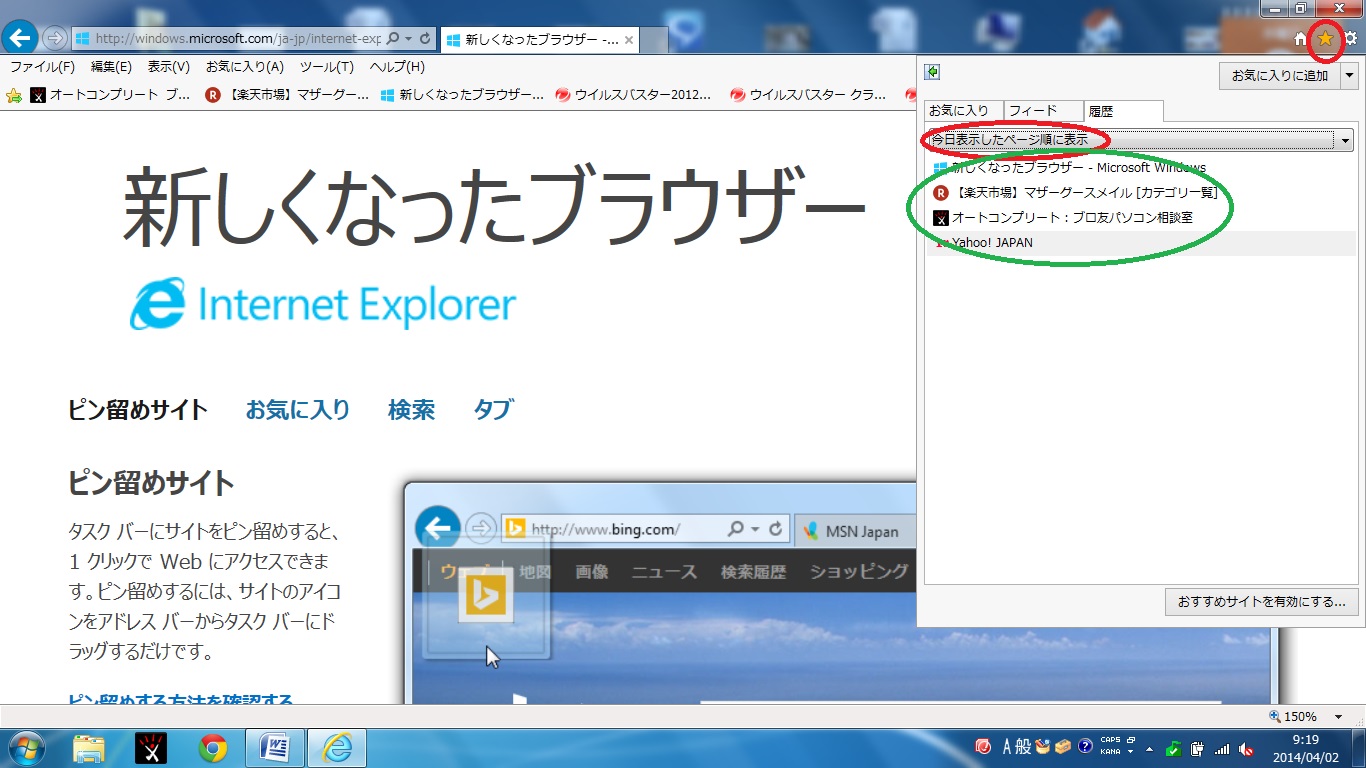
Task: Open Favorites center via star icon
Action: click(x=1325, y=39)
